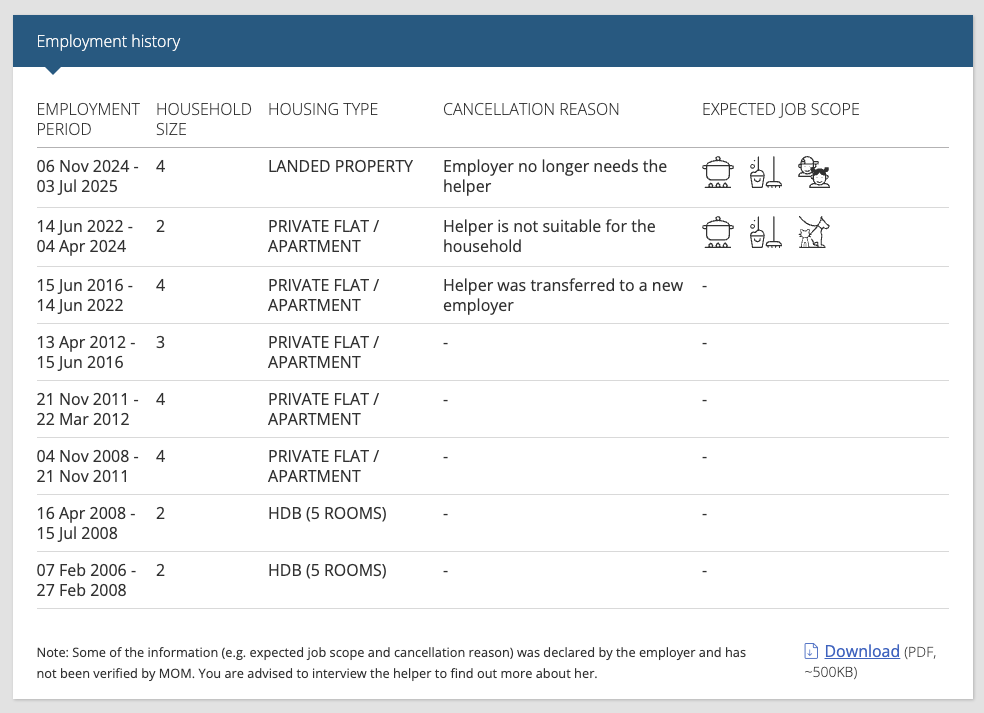Click PRIVATE FLAT / APARTMENT in 2012-2016 row
The height and width of the screenshot is (713, 984).
pos(323,352)
